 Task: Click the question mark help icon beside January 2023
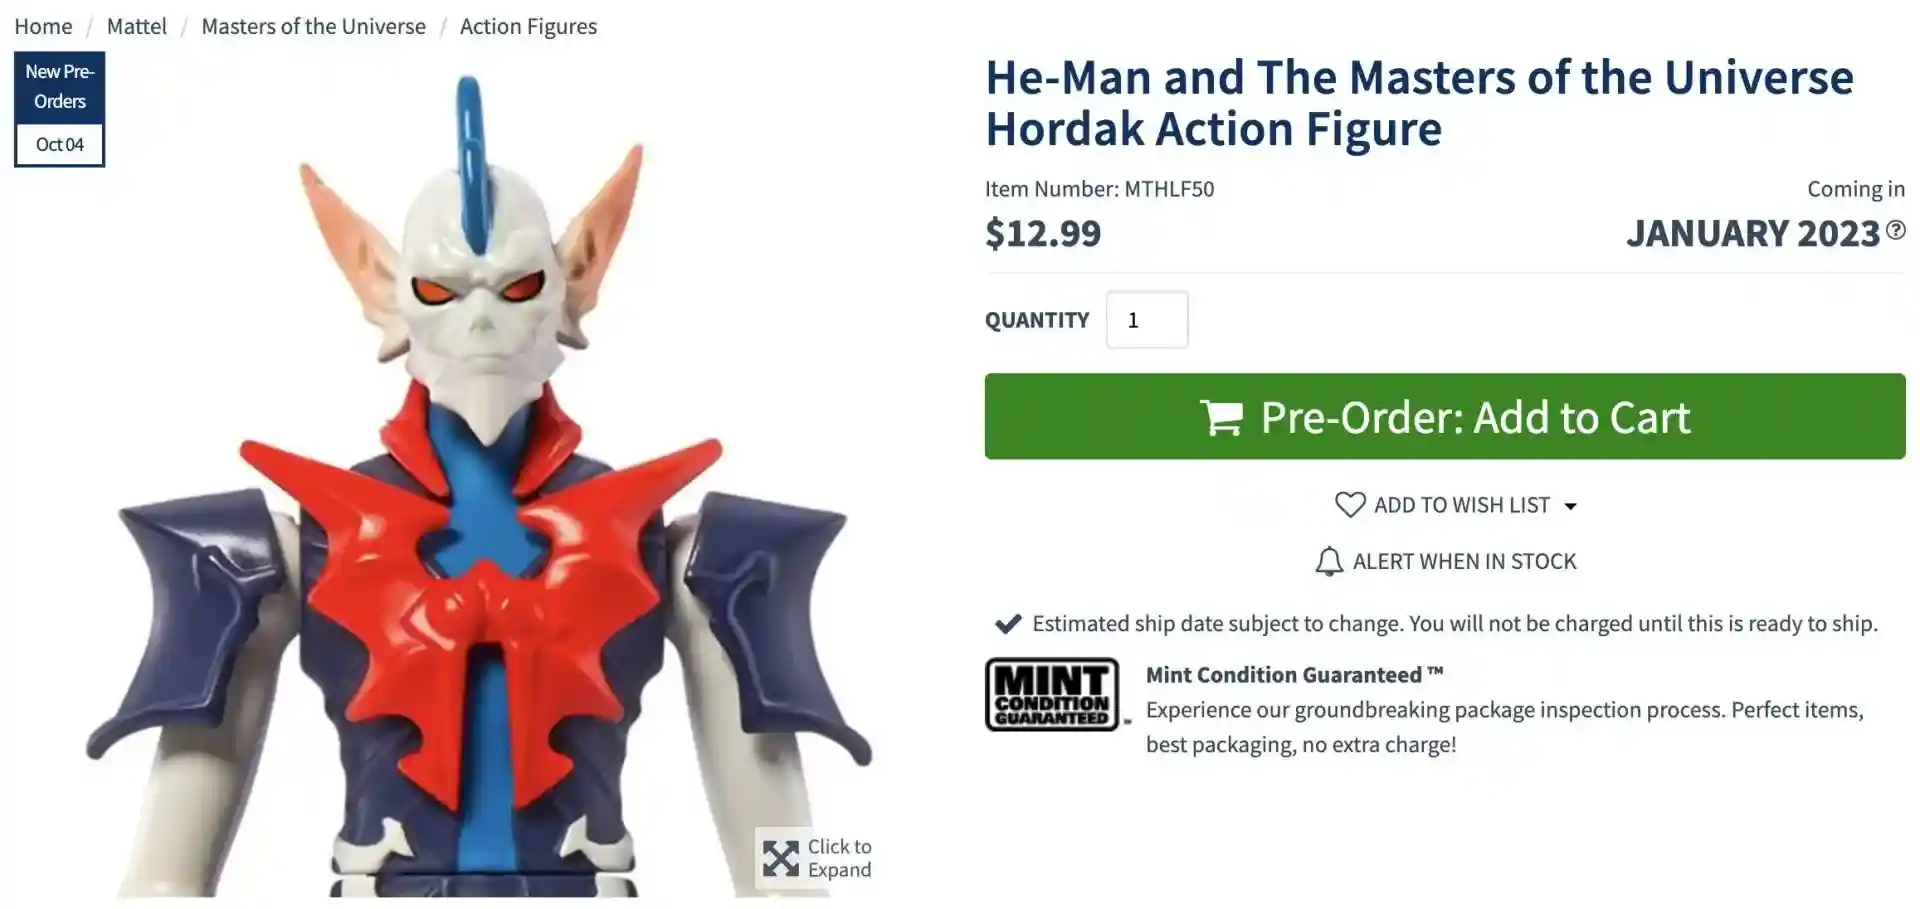click(1895, 231)
